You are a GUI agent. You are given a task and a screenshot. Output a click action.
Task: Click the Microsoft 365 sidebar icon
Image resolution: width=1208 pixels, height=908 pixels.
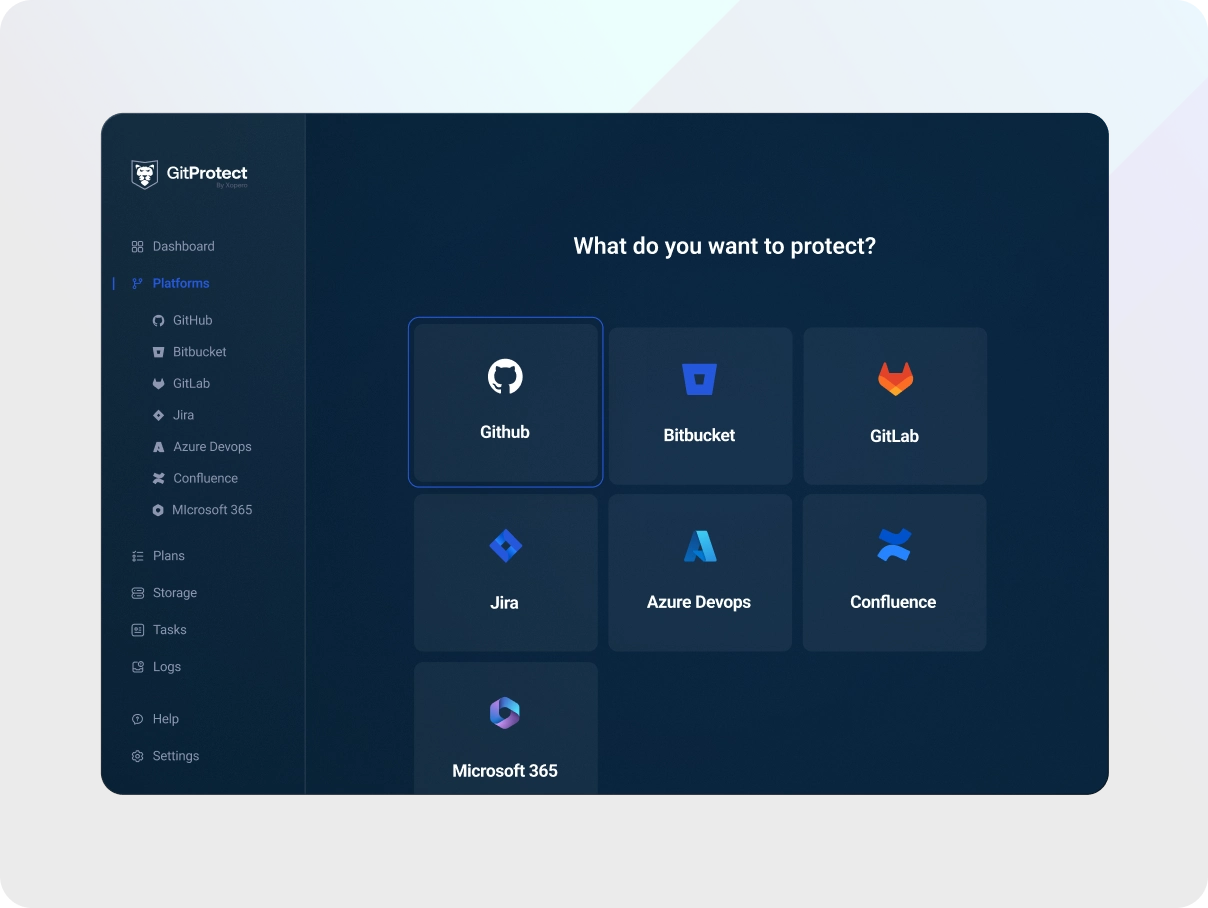click(158, 510)
